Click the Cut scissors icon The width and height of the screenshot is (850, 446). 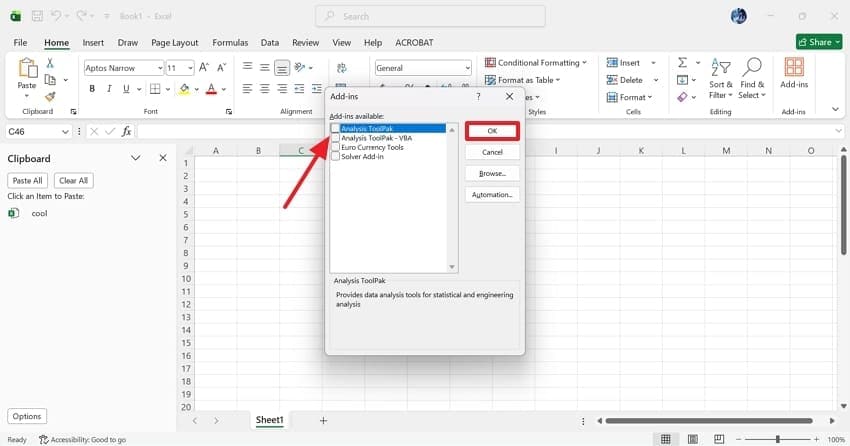50,63
